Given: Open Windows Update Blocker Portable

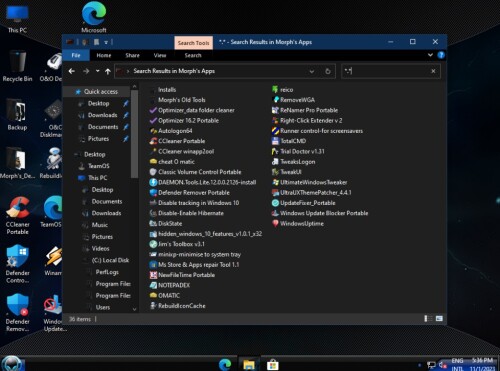Looking at the screenshot, I should tap(320, 213).
